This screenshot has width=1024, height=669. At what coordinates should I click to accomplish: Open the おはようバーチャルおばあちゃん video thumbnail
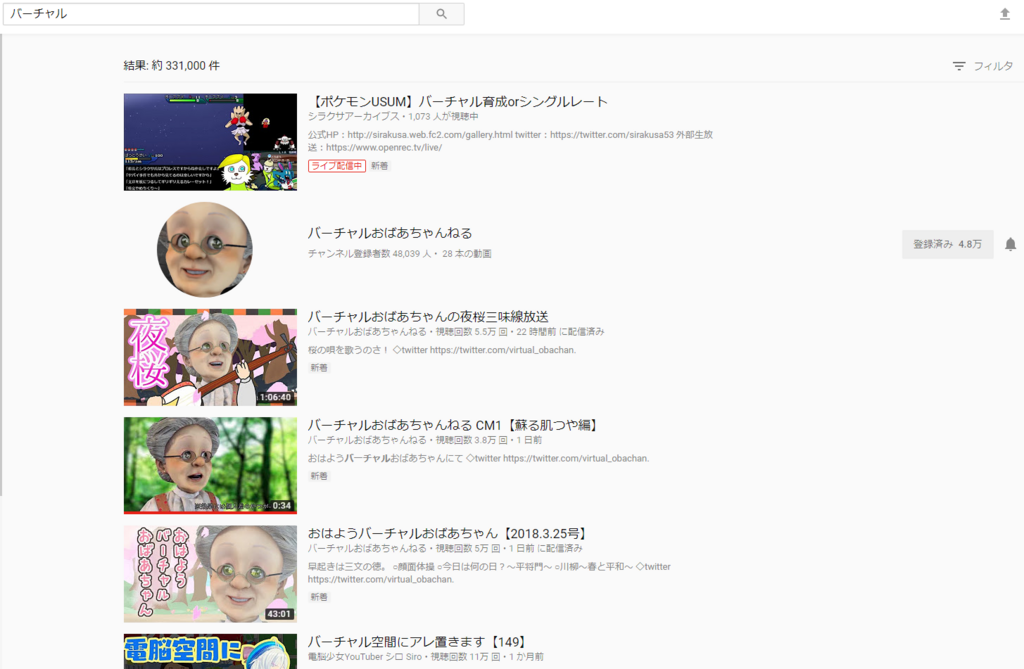tap(210, 574)
